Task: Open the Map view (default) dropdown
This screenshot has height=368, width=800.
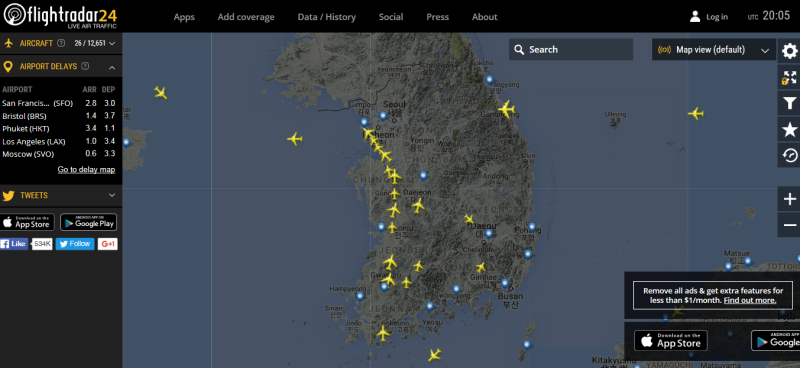Action: pos(713,50)
